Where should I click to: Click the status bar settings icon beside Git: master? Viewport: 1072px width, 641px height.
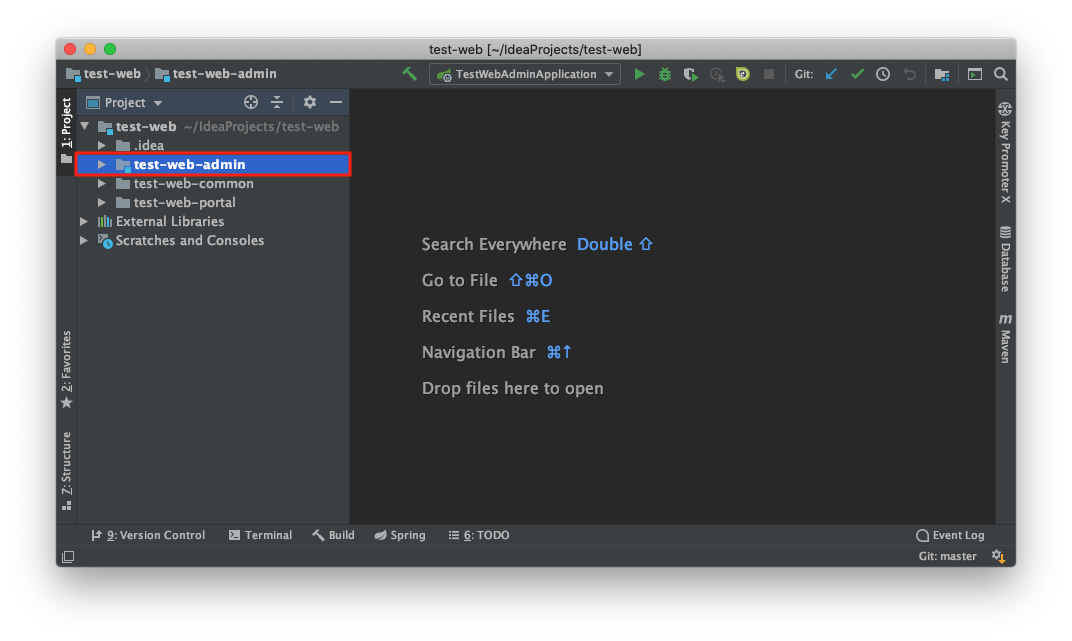coord(998,556)
